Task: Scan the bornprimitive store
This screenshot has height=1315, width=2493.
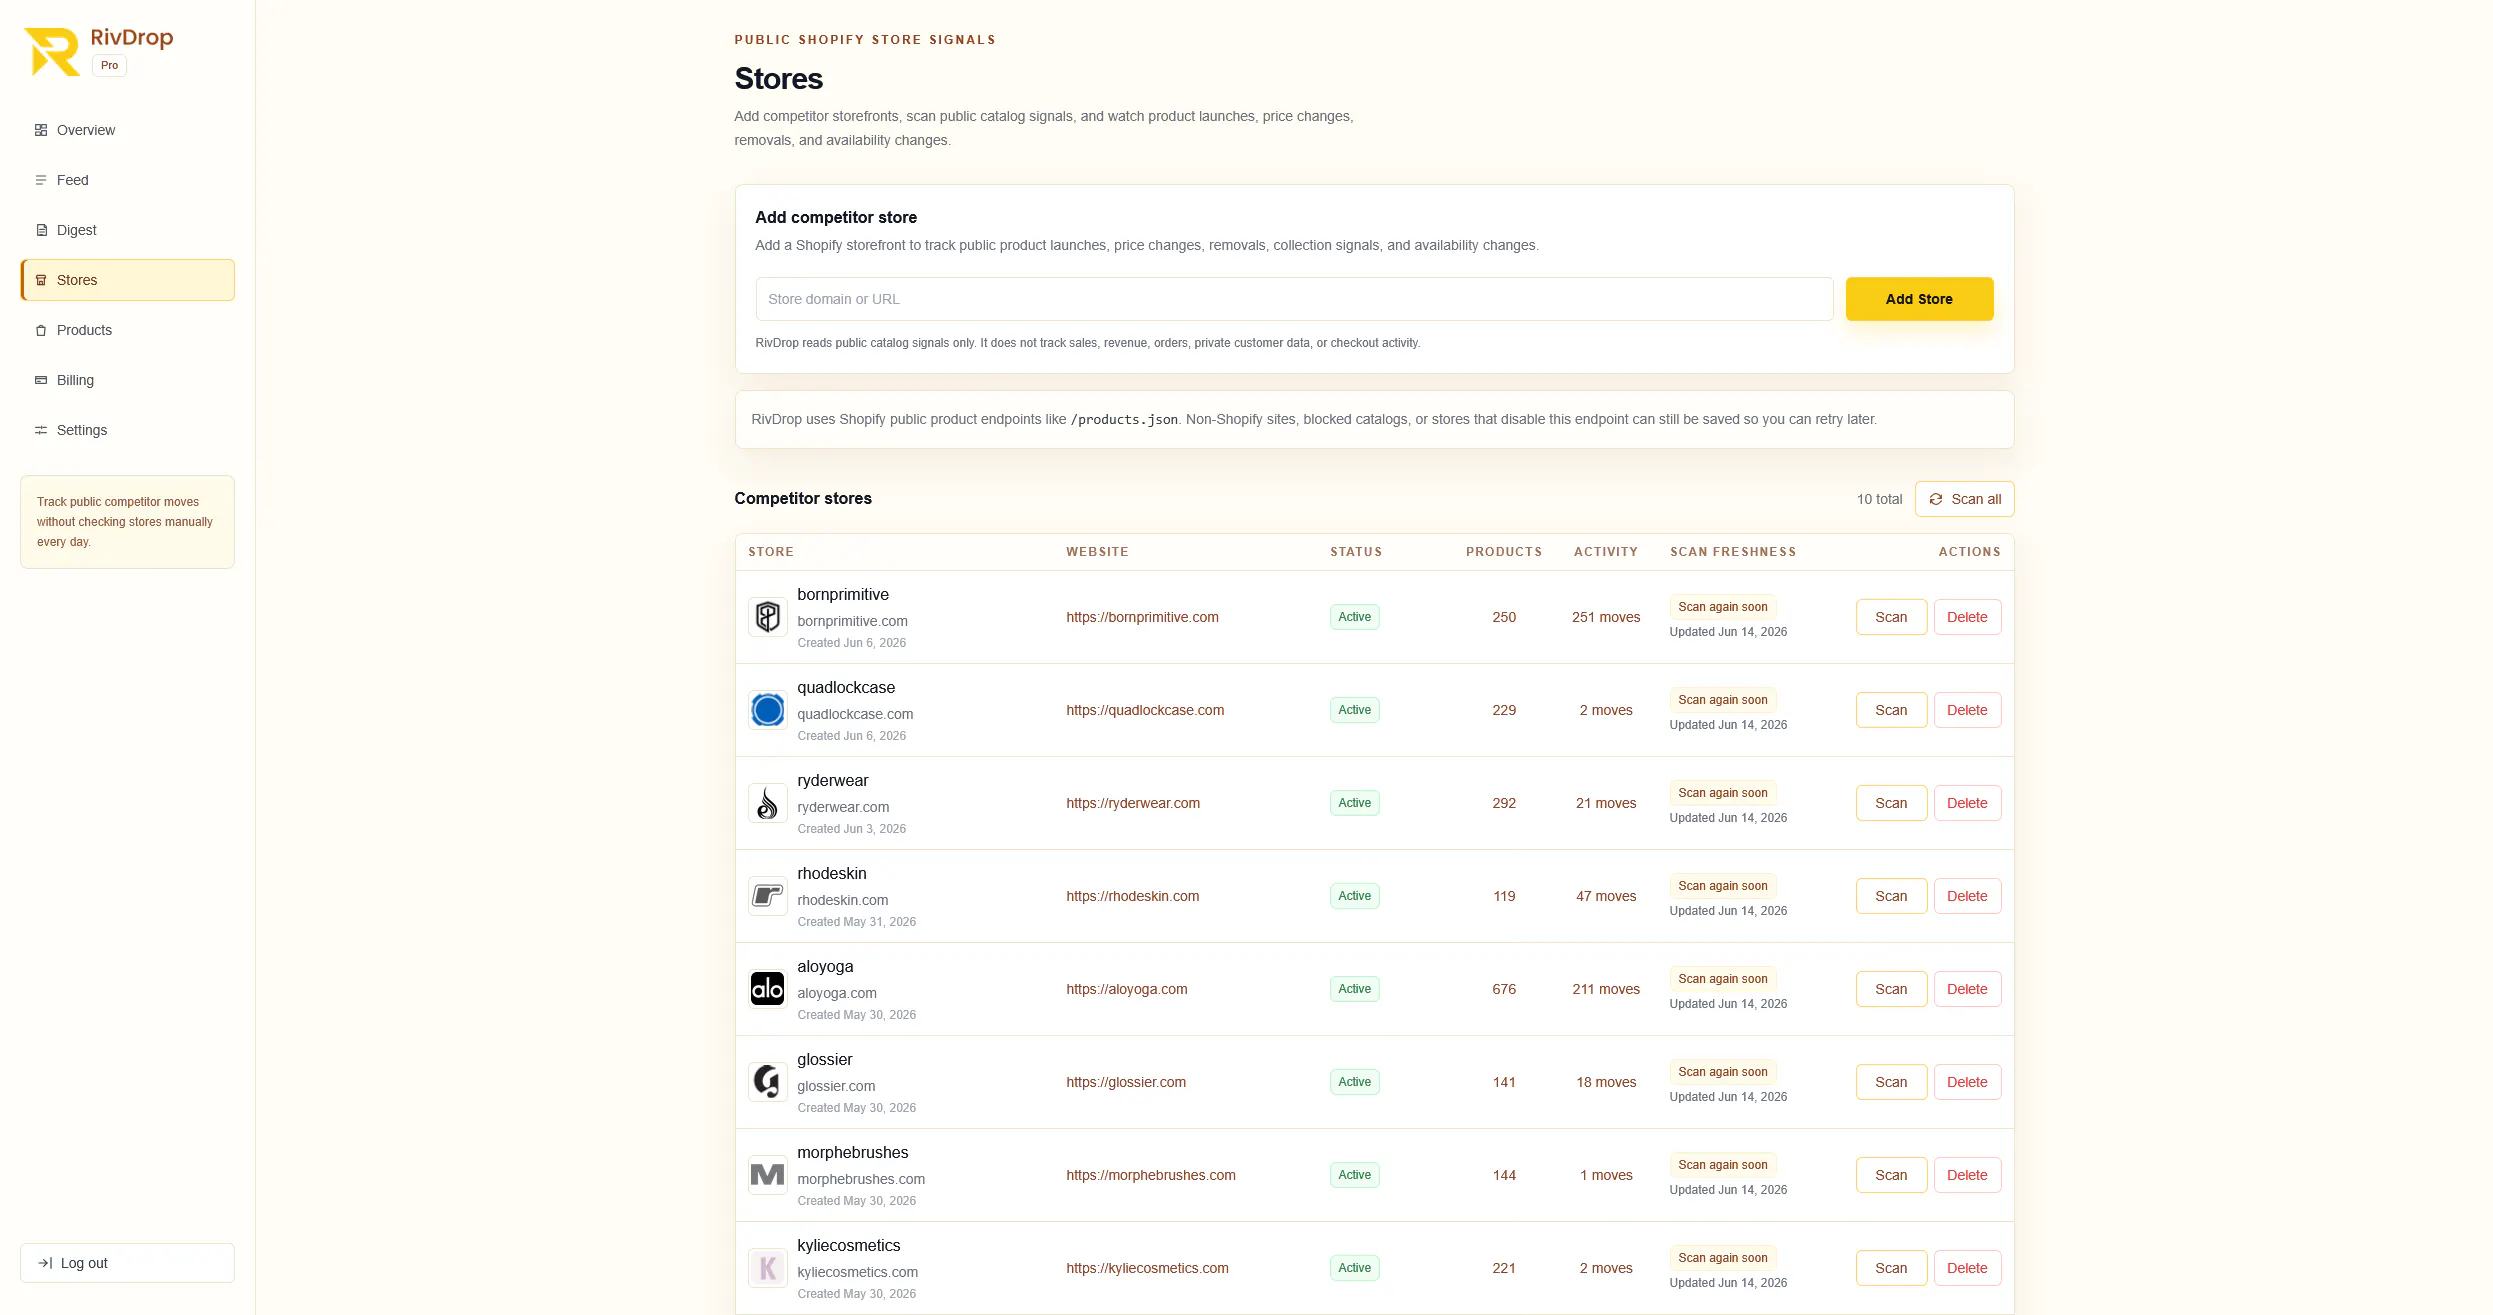Action: (x=1891, y=617)
